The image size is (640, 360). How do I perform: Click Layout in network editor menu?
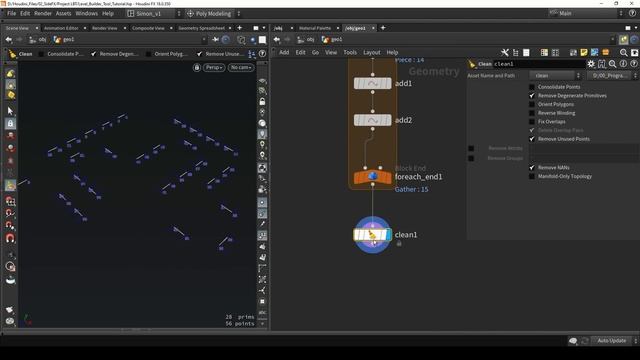pos(371,52)
